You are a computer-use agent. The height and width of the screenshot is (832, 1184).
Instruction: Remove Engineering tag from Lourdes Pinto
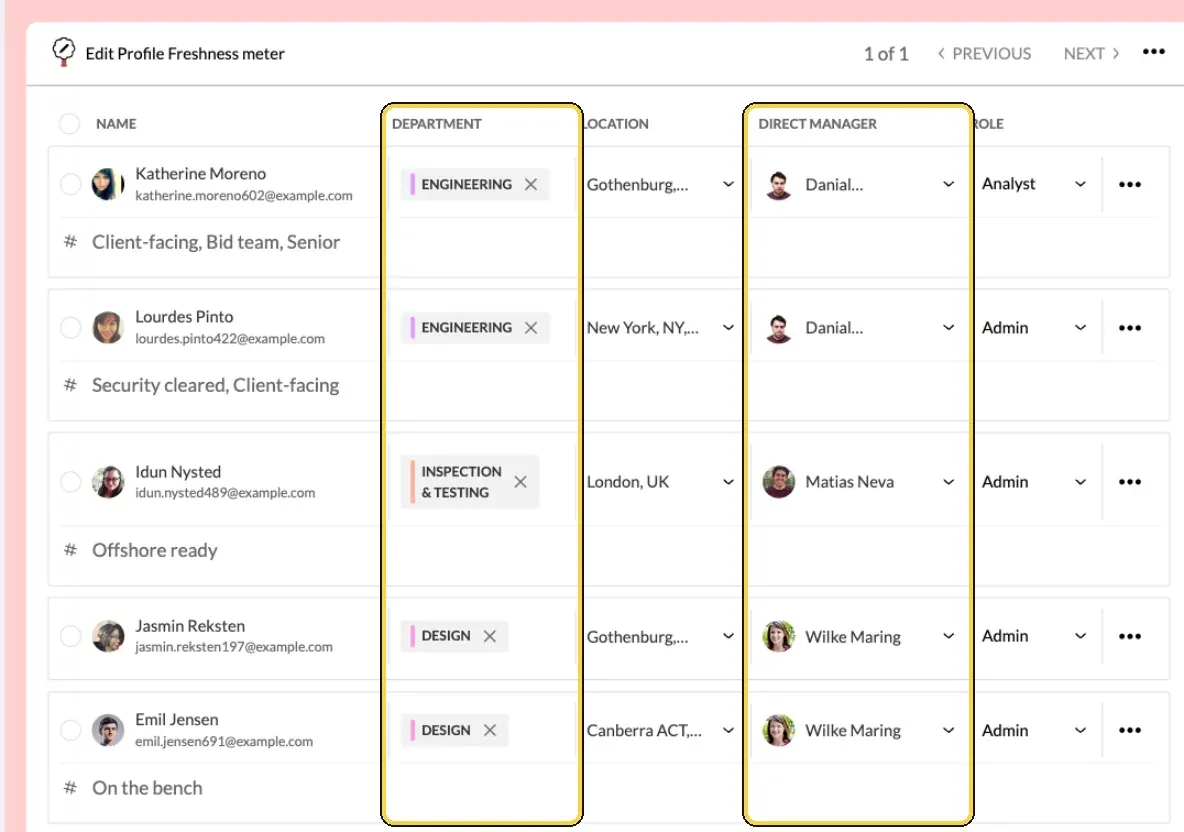click(531, 328)
